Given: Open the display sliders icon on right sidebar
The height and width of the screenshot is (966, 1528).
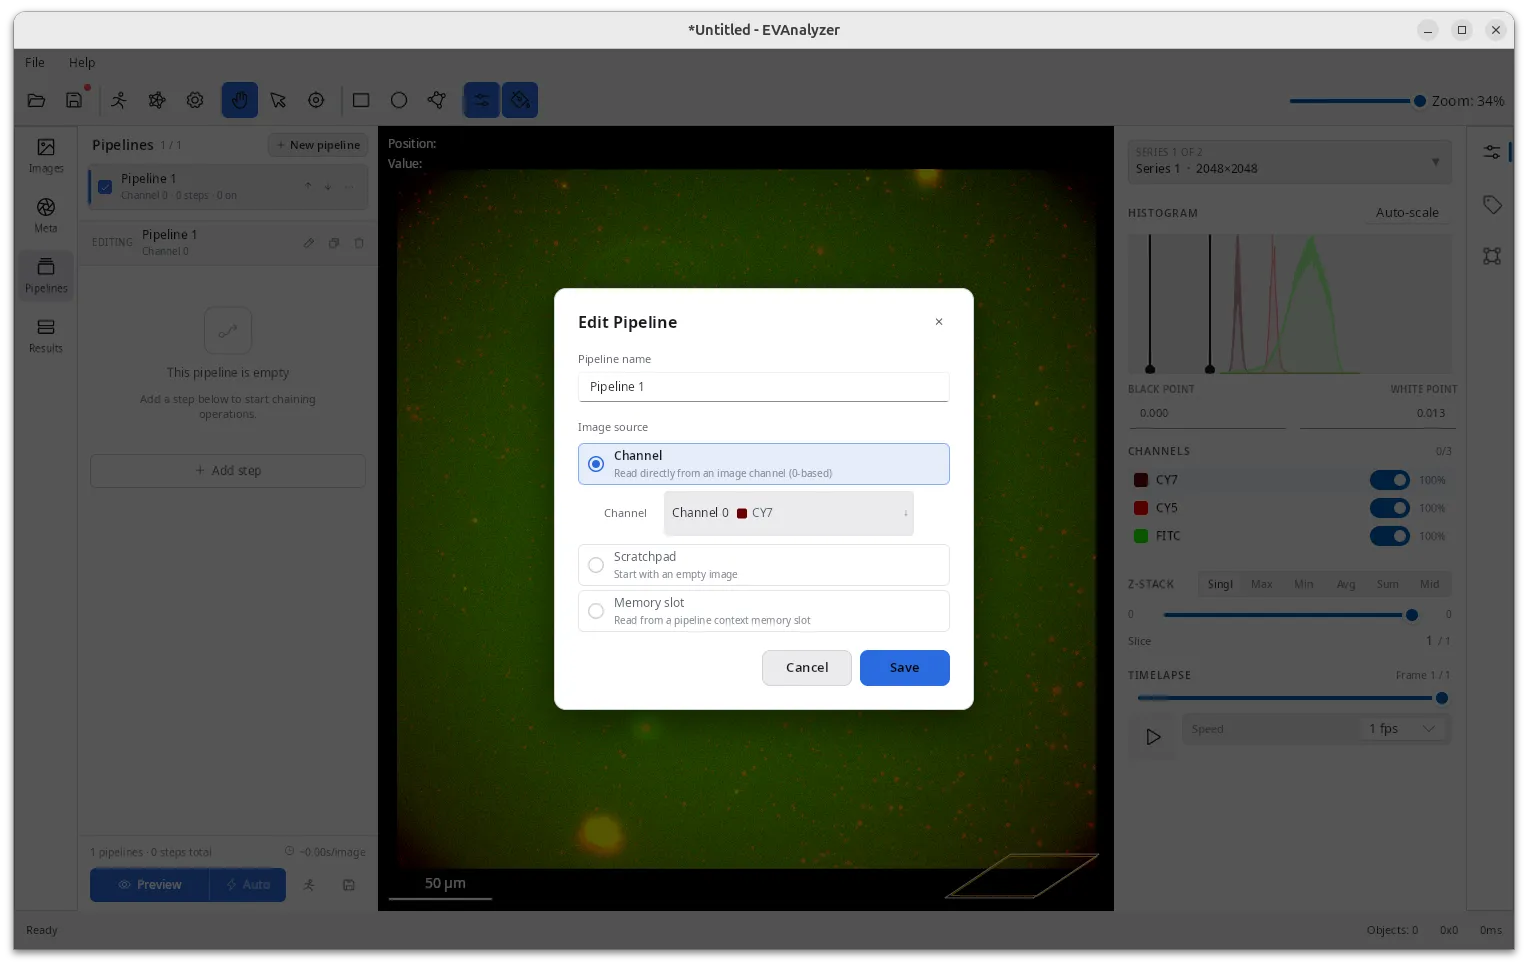Looking at the screenshot, I should tap(1492, 152).
